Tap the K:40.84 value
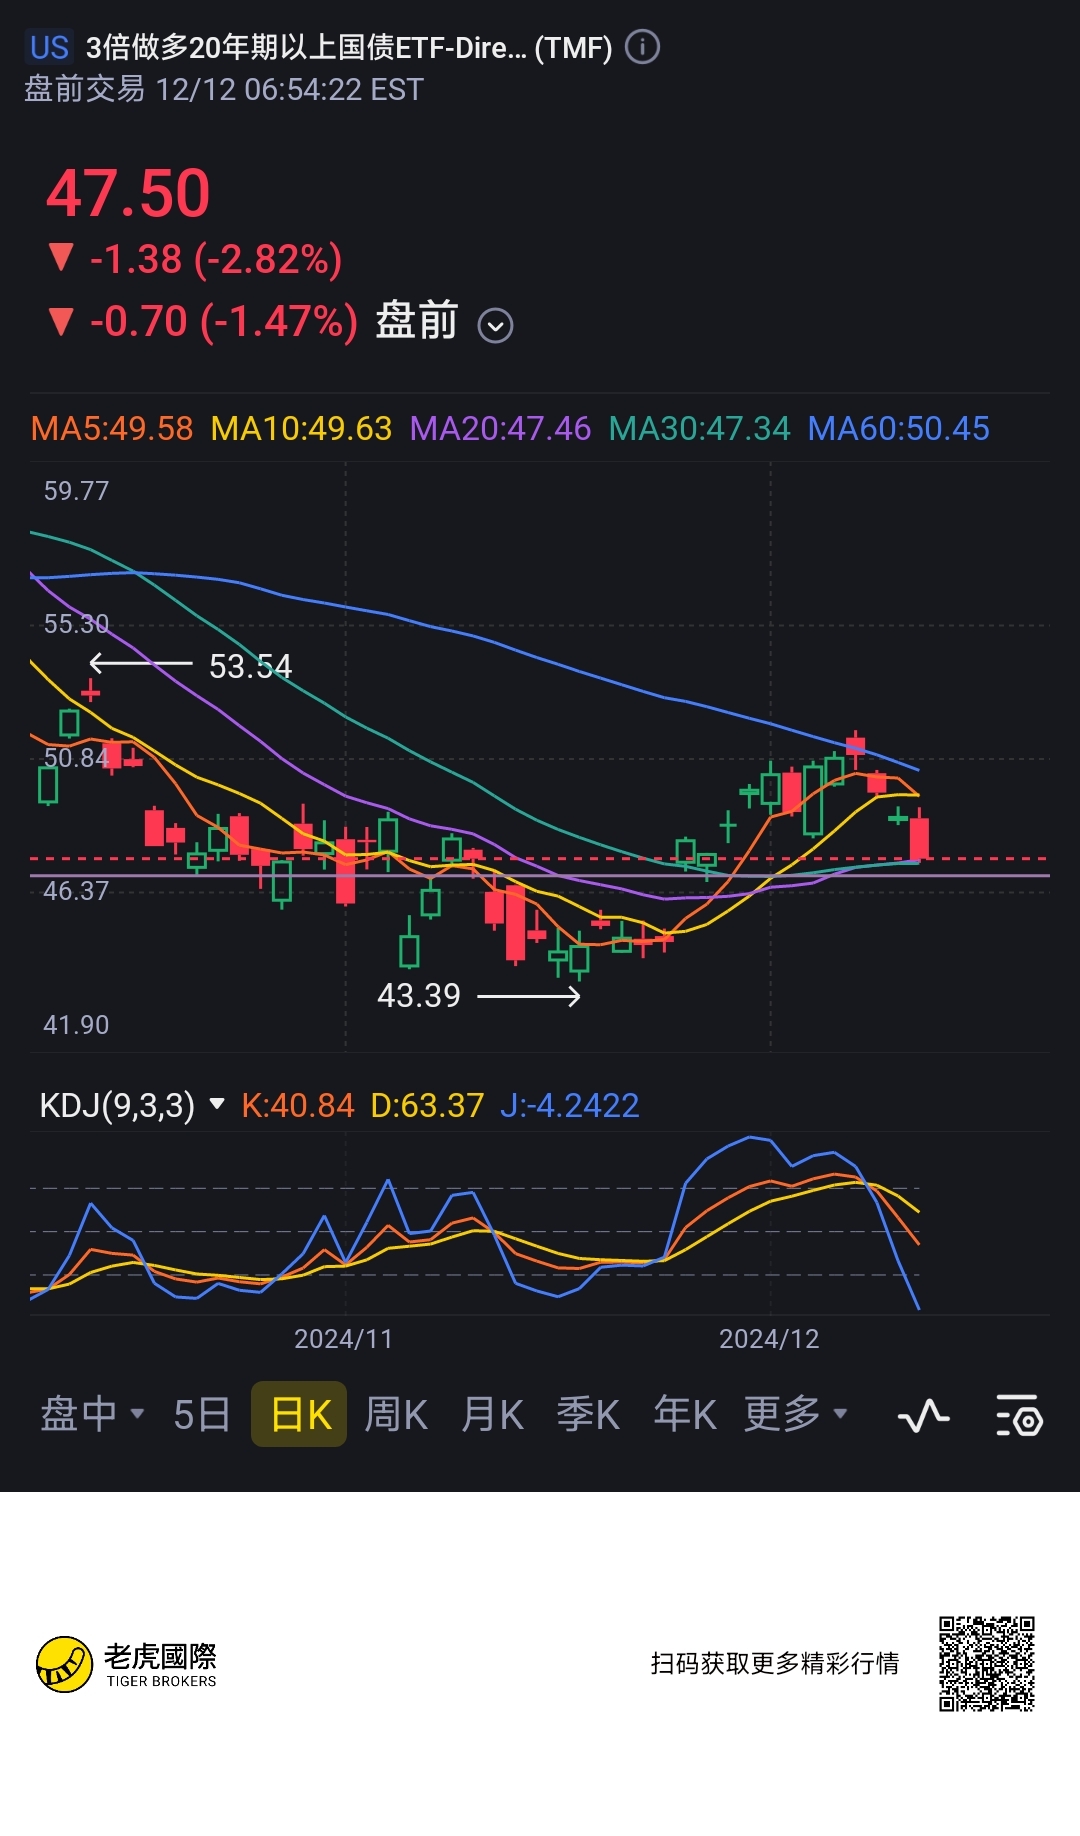 (298, 1105)
